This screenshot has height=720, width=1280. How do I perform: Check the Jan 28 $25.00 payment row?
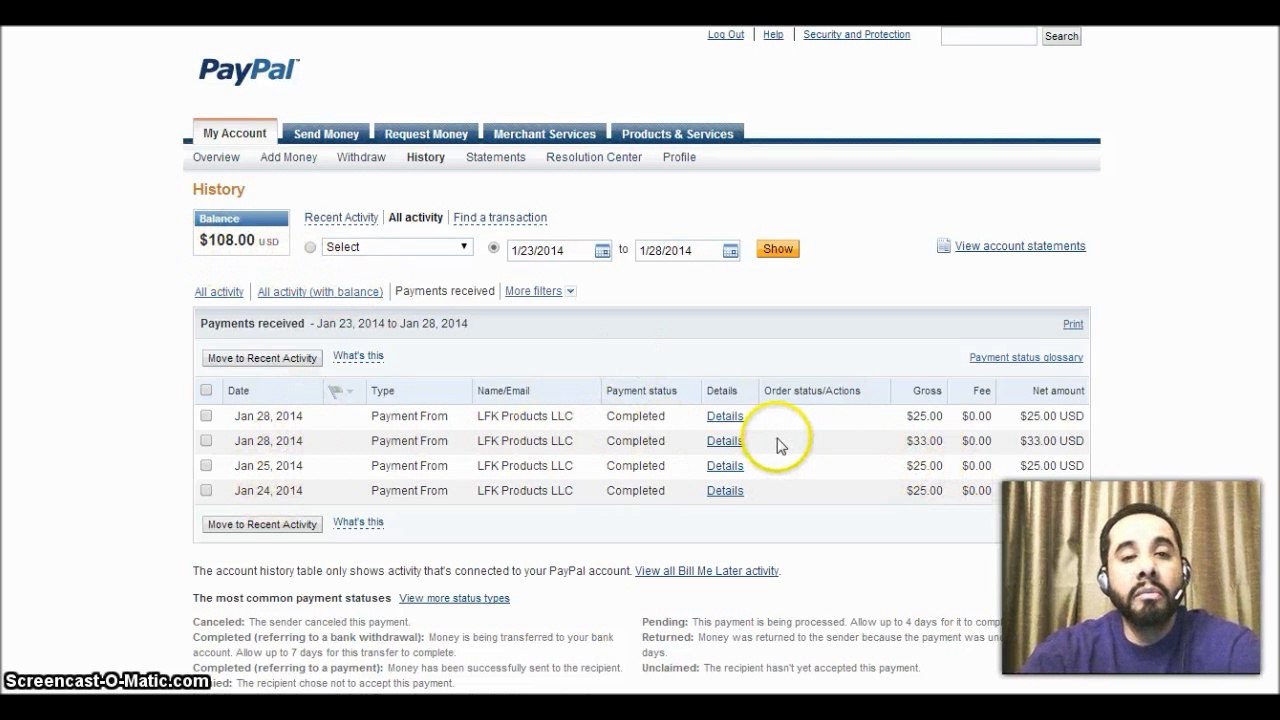[x=206, y=415]
